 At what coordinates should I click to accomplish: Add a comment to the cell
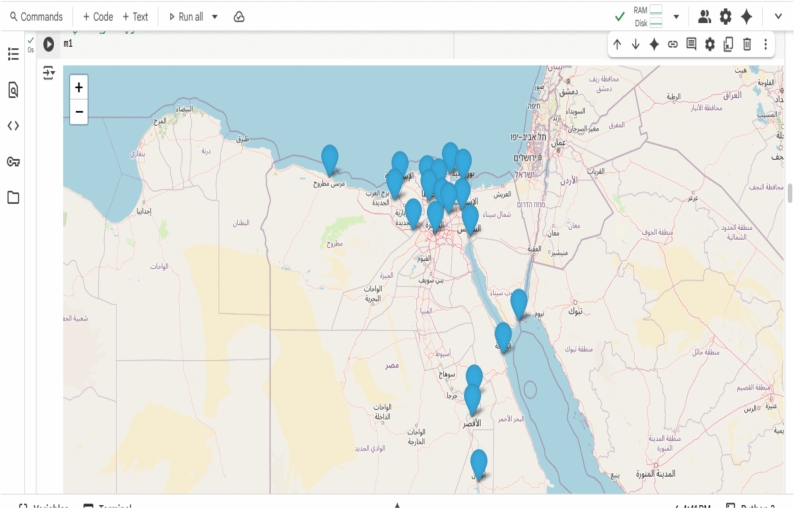(x=691, y=44)
